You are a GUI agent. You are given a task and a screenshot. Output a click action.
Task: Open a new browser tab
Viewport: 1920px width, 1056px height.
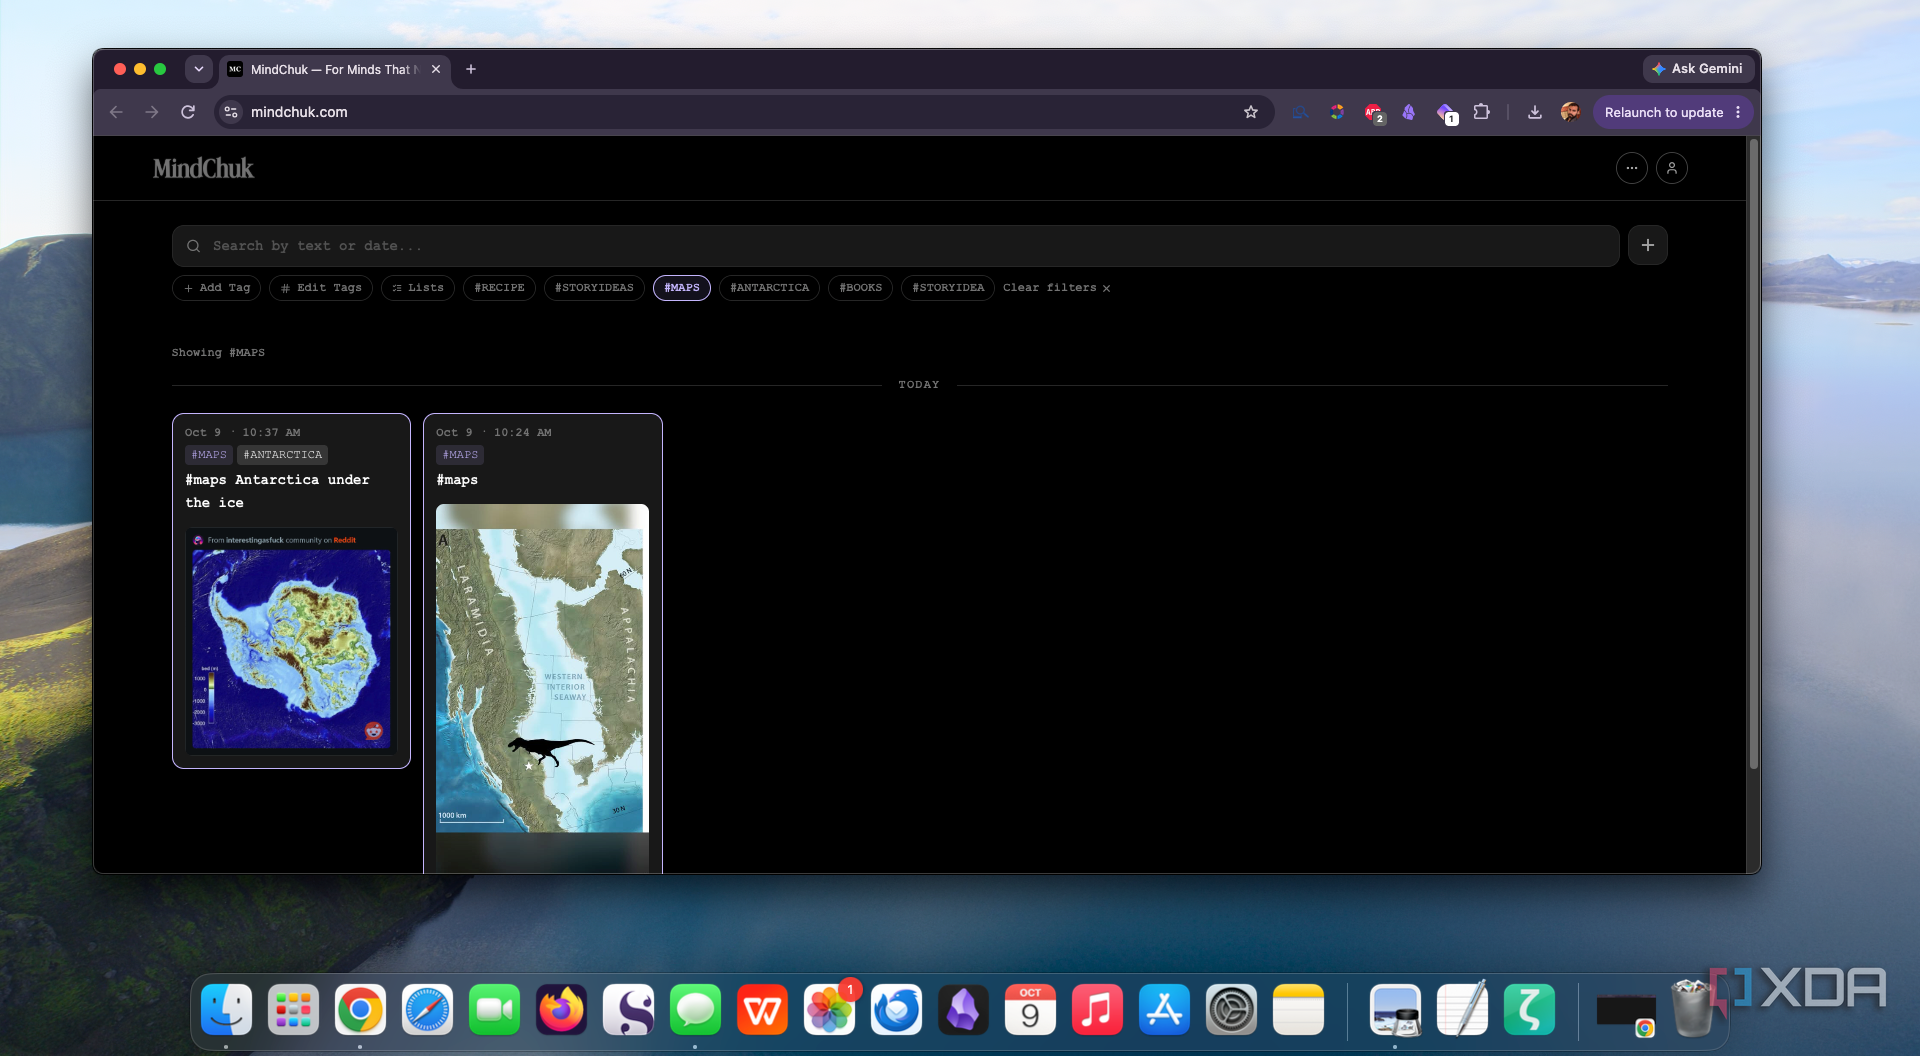click(x=471, y=69)
